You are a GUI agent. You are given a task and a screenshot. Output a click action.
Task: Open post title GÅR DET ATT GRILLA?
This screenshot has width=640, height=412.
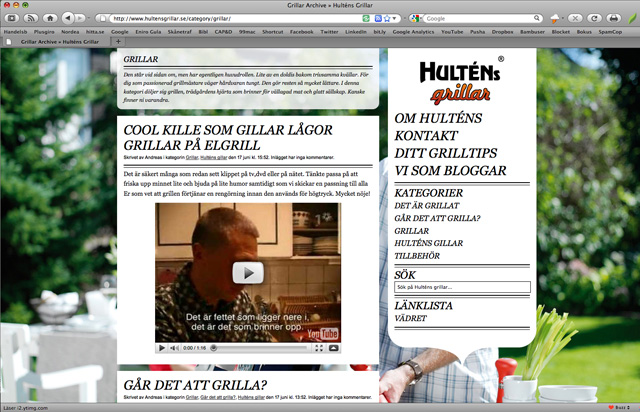(x=195, y=385)
